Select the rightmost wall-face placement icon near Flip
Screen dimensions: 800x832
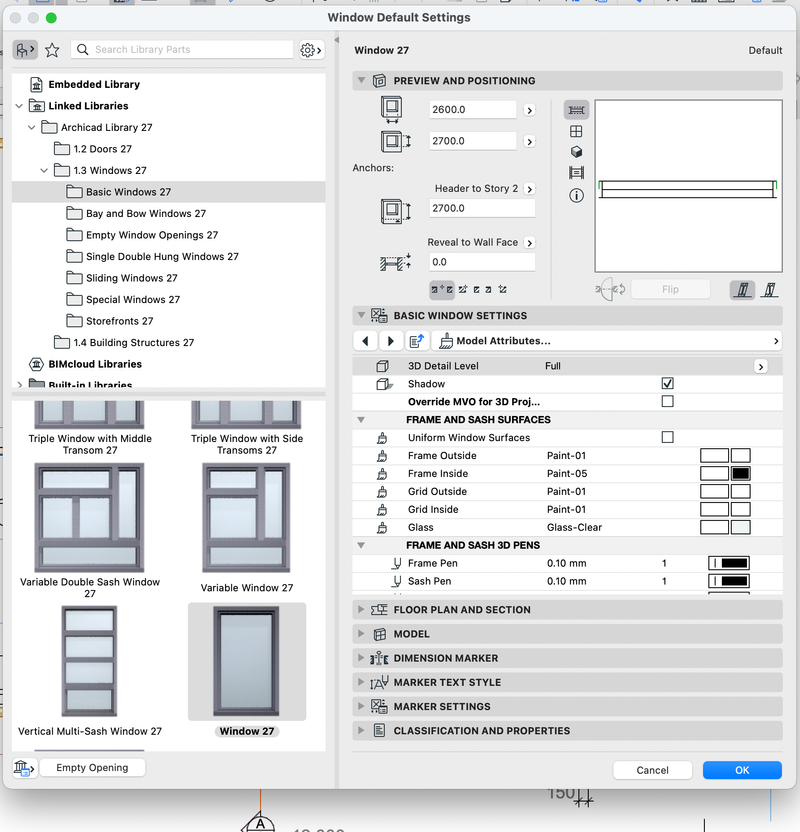click(770, 288)
